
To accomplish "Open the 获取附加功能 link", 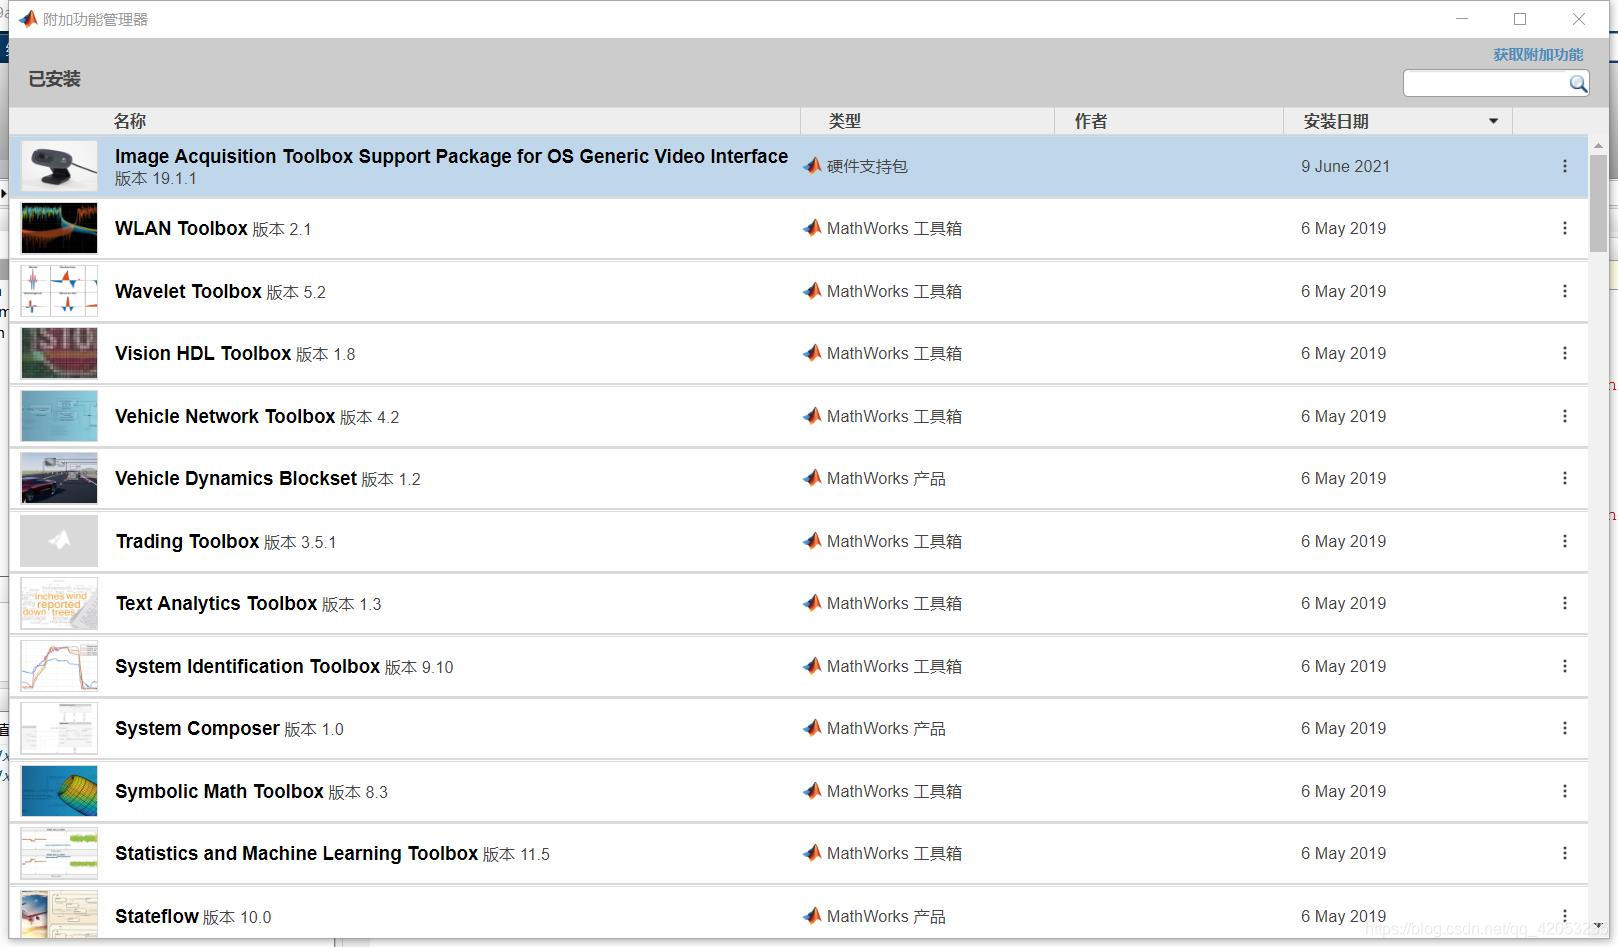I will [1538, 55].
